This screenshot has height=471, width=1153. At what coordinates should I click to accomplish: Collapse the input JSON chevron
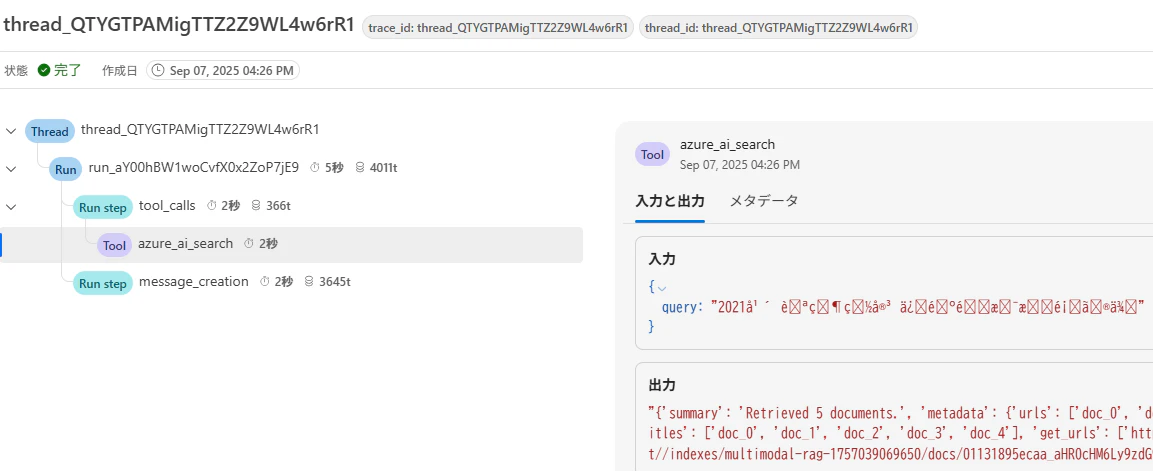661,288
